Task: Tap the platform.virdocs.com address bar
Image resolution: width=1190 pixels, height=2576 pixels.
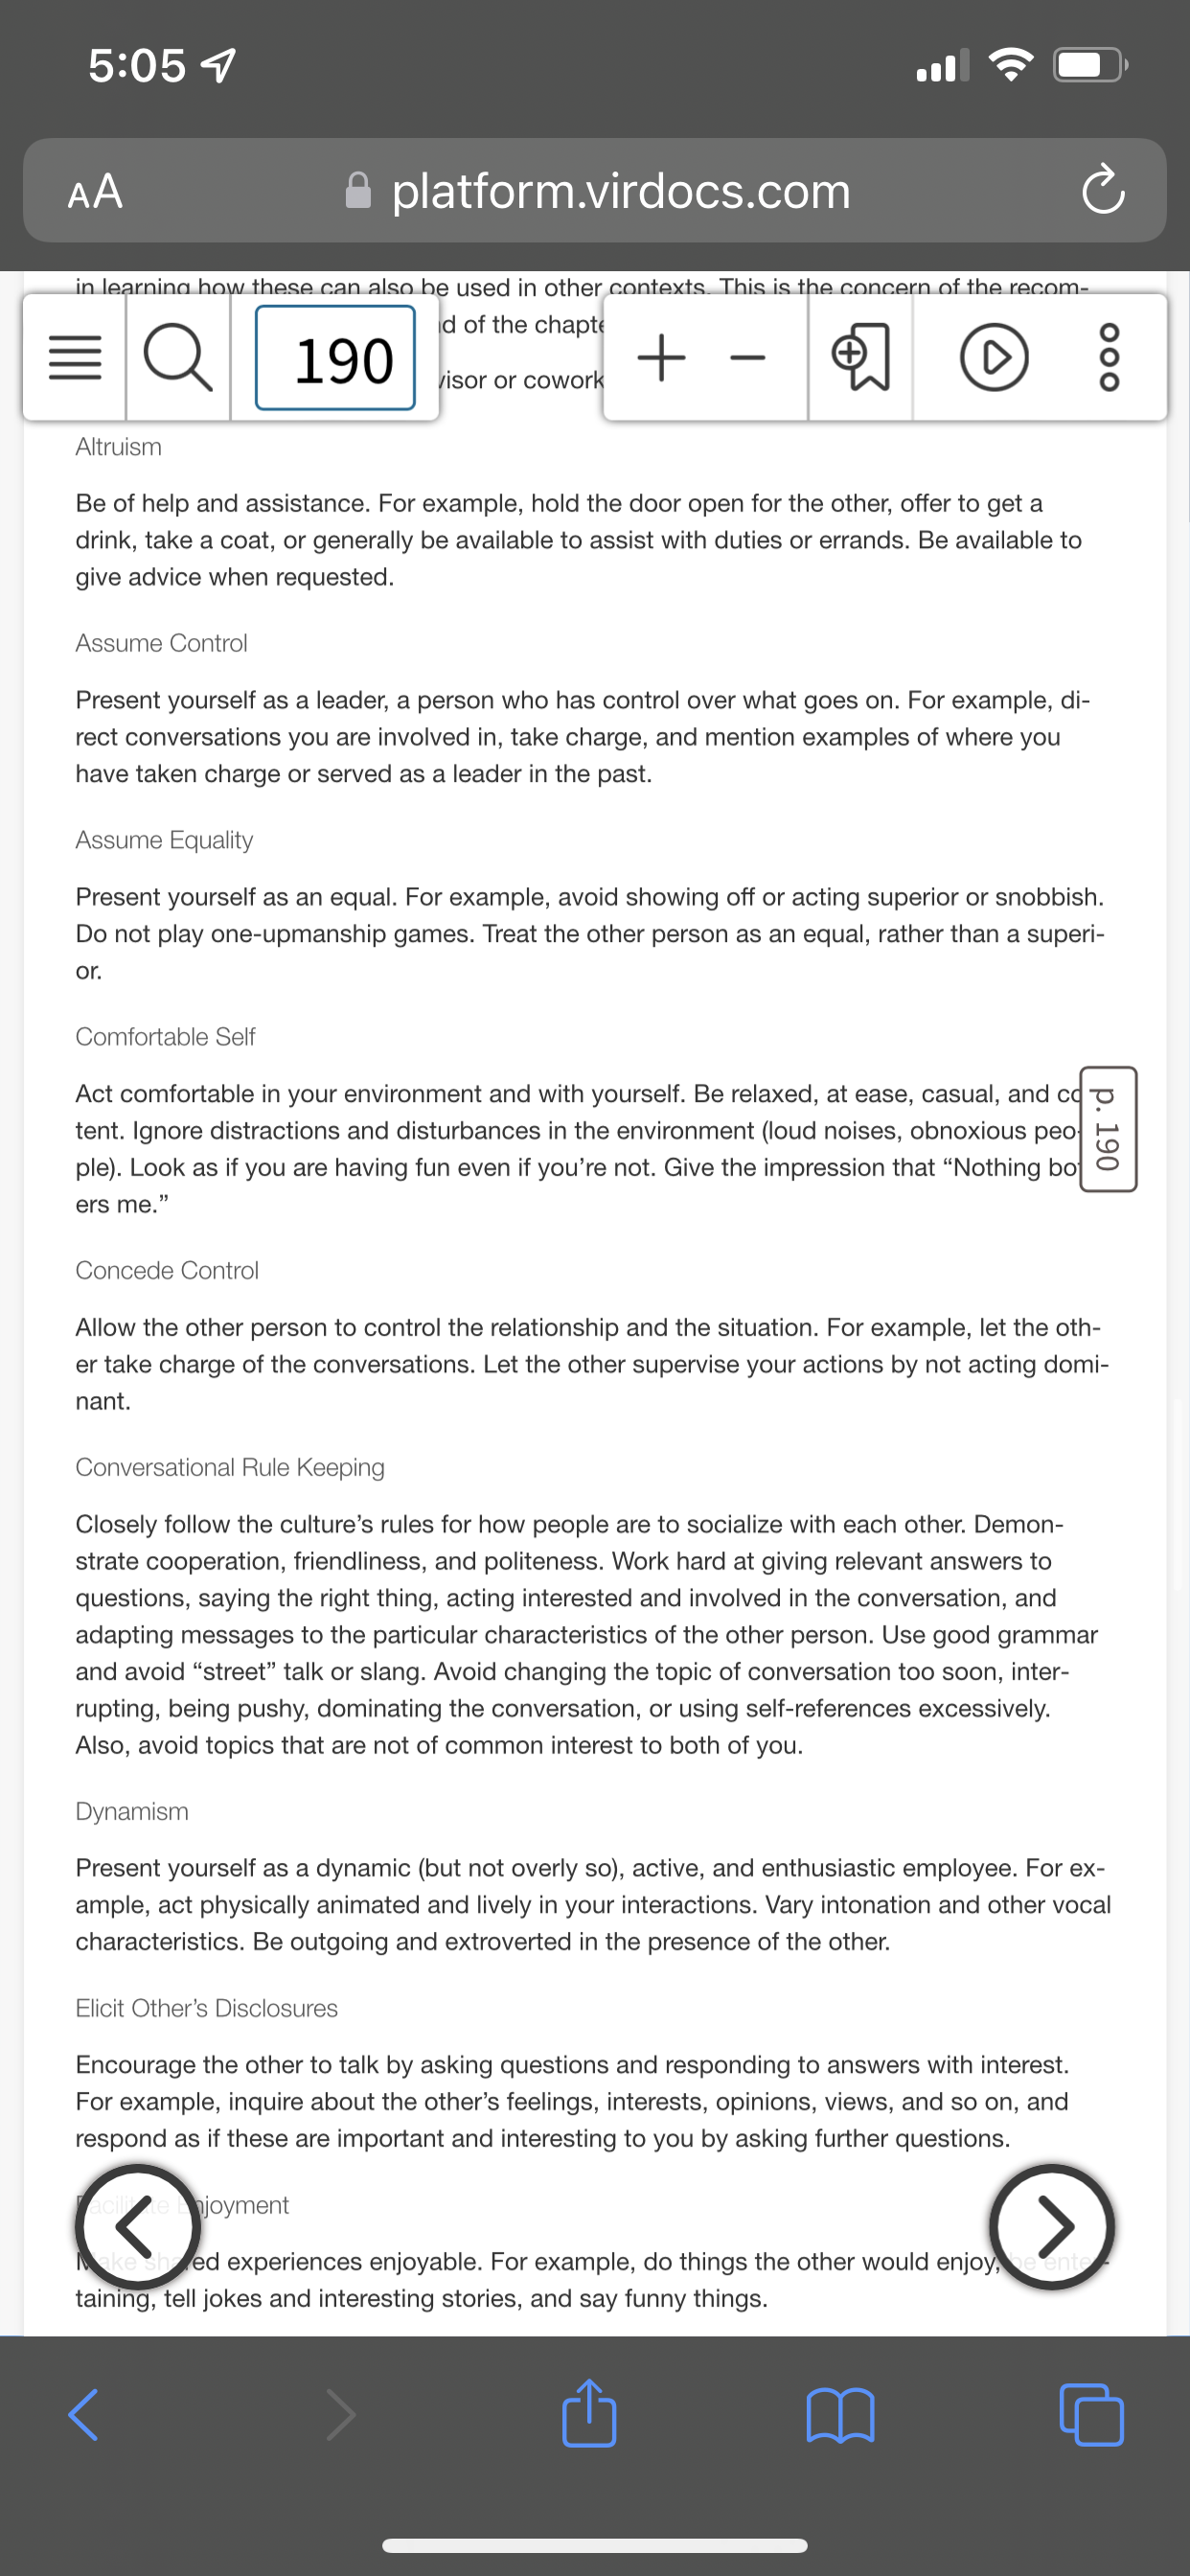Action: (x=595, y=190)
